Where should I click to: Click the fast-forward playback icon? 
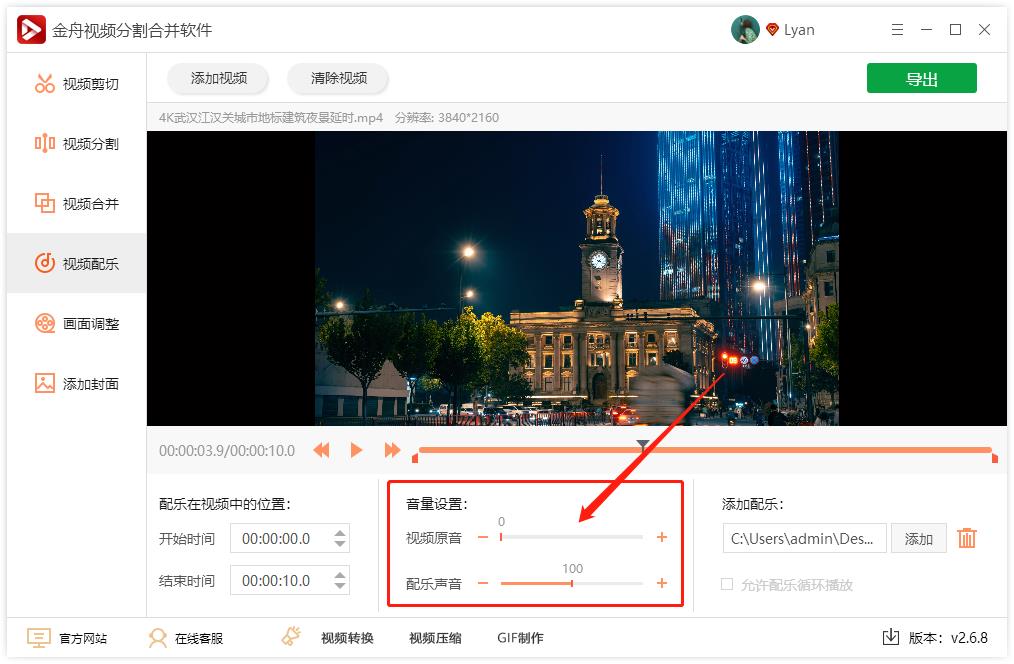point(392,450)
